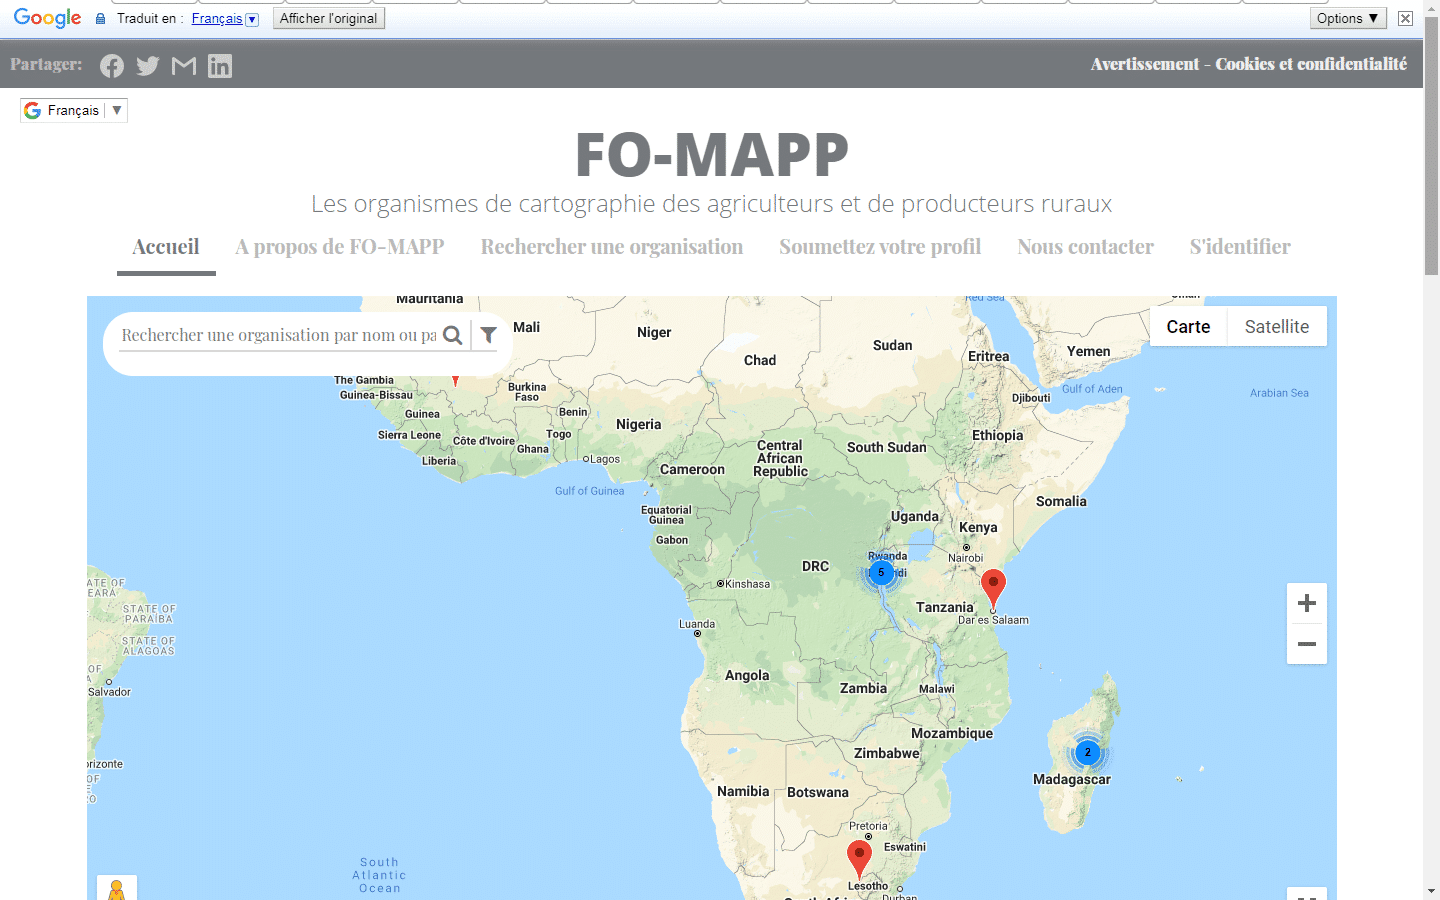Click the organisation search input field
Screen dimensions: 1440x900
278,336
